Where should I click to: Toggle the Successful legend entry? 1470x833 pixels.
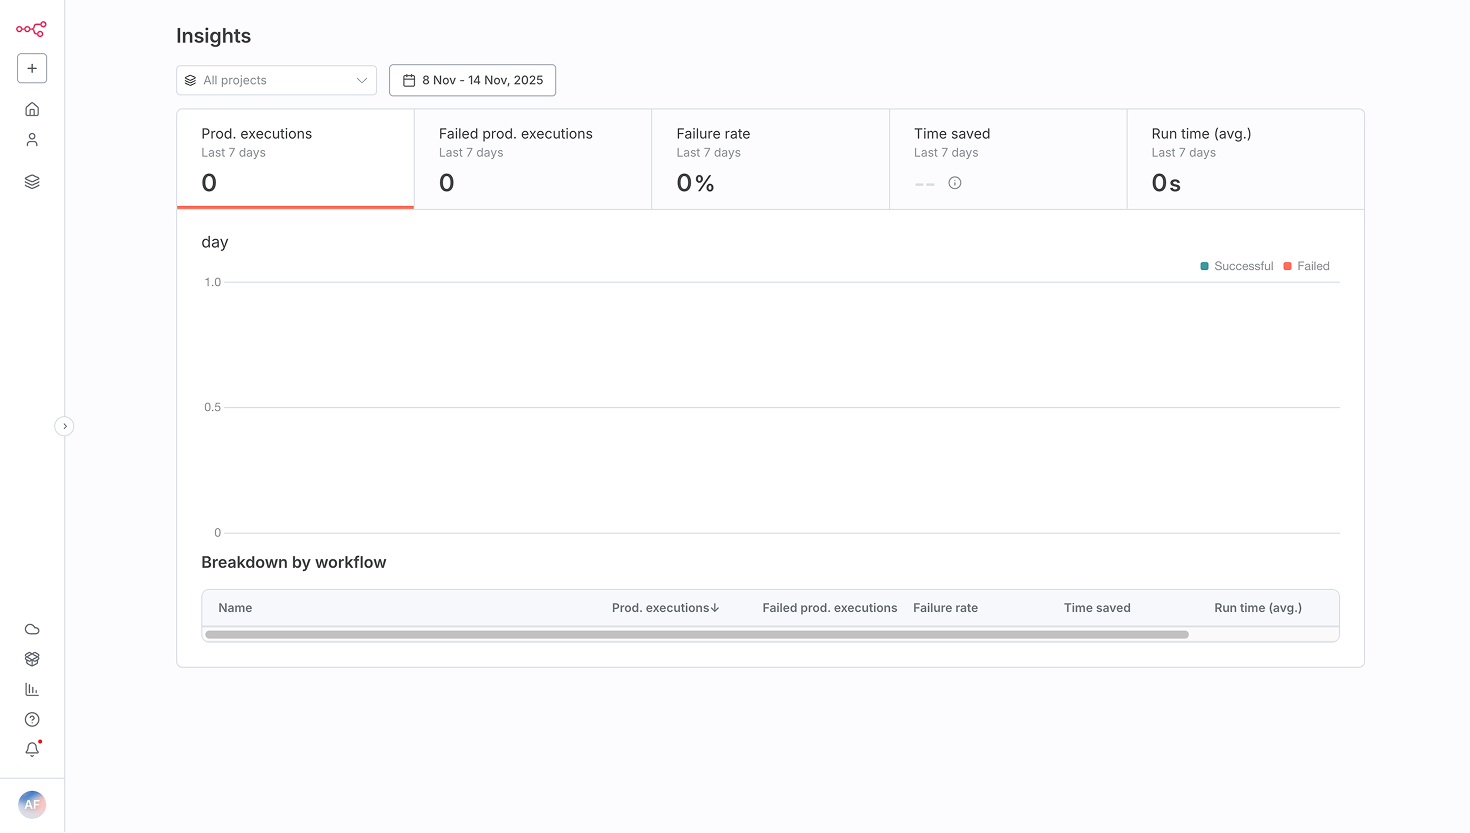(1237, 266)
